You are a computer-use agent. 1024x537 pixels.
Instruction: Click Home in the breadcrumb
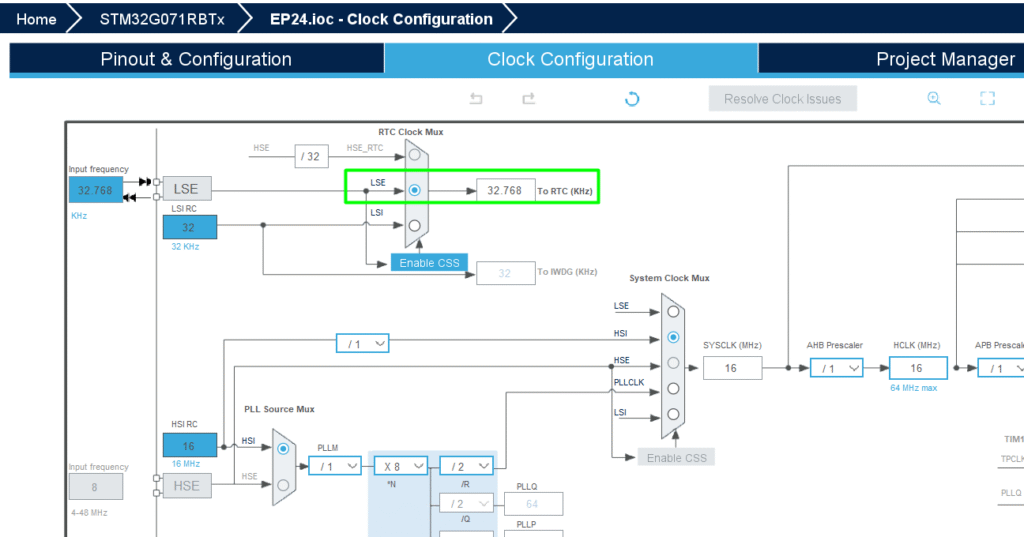click(x=36, y=19)
